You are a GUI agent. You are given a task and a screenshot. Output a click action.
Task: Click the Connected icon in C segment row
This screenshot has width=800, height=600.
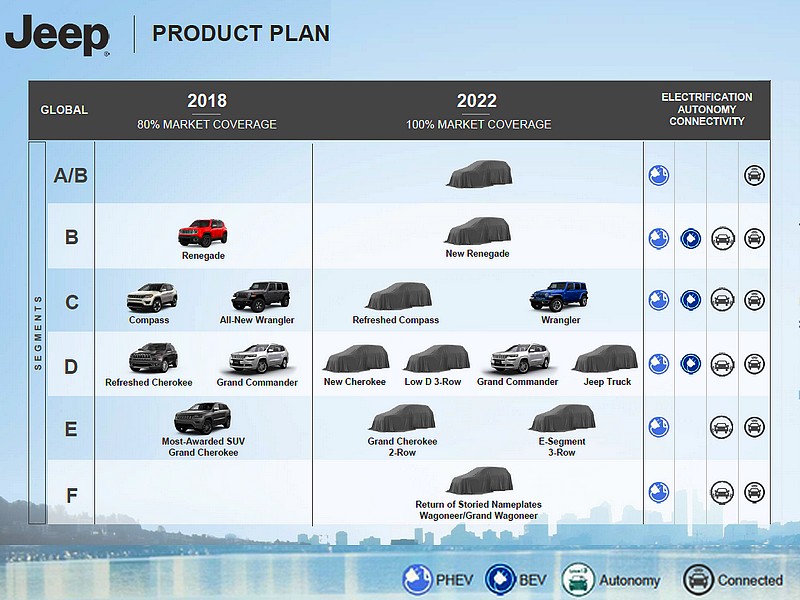click(x=754, y=300)
